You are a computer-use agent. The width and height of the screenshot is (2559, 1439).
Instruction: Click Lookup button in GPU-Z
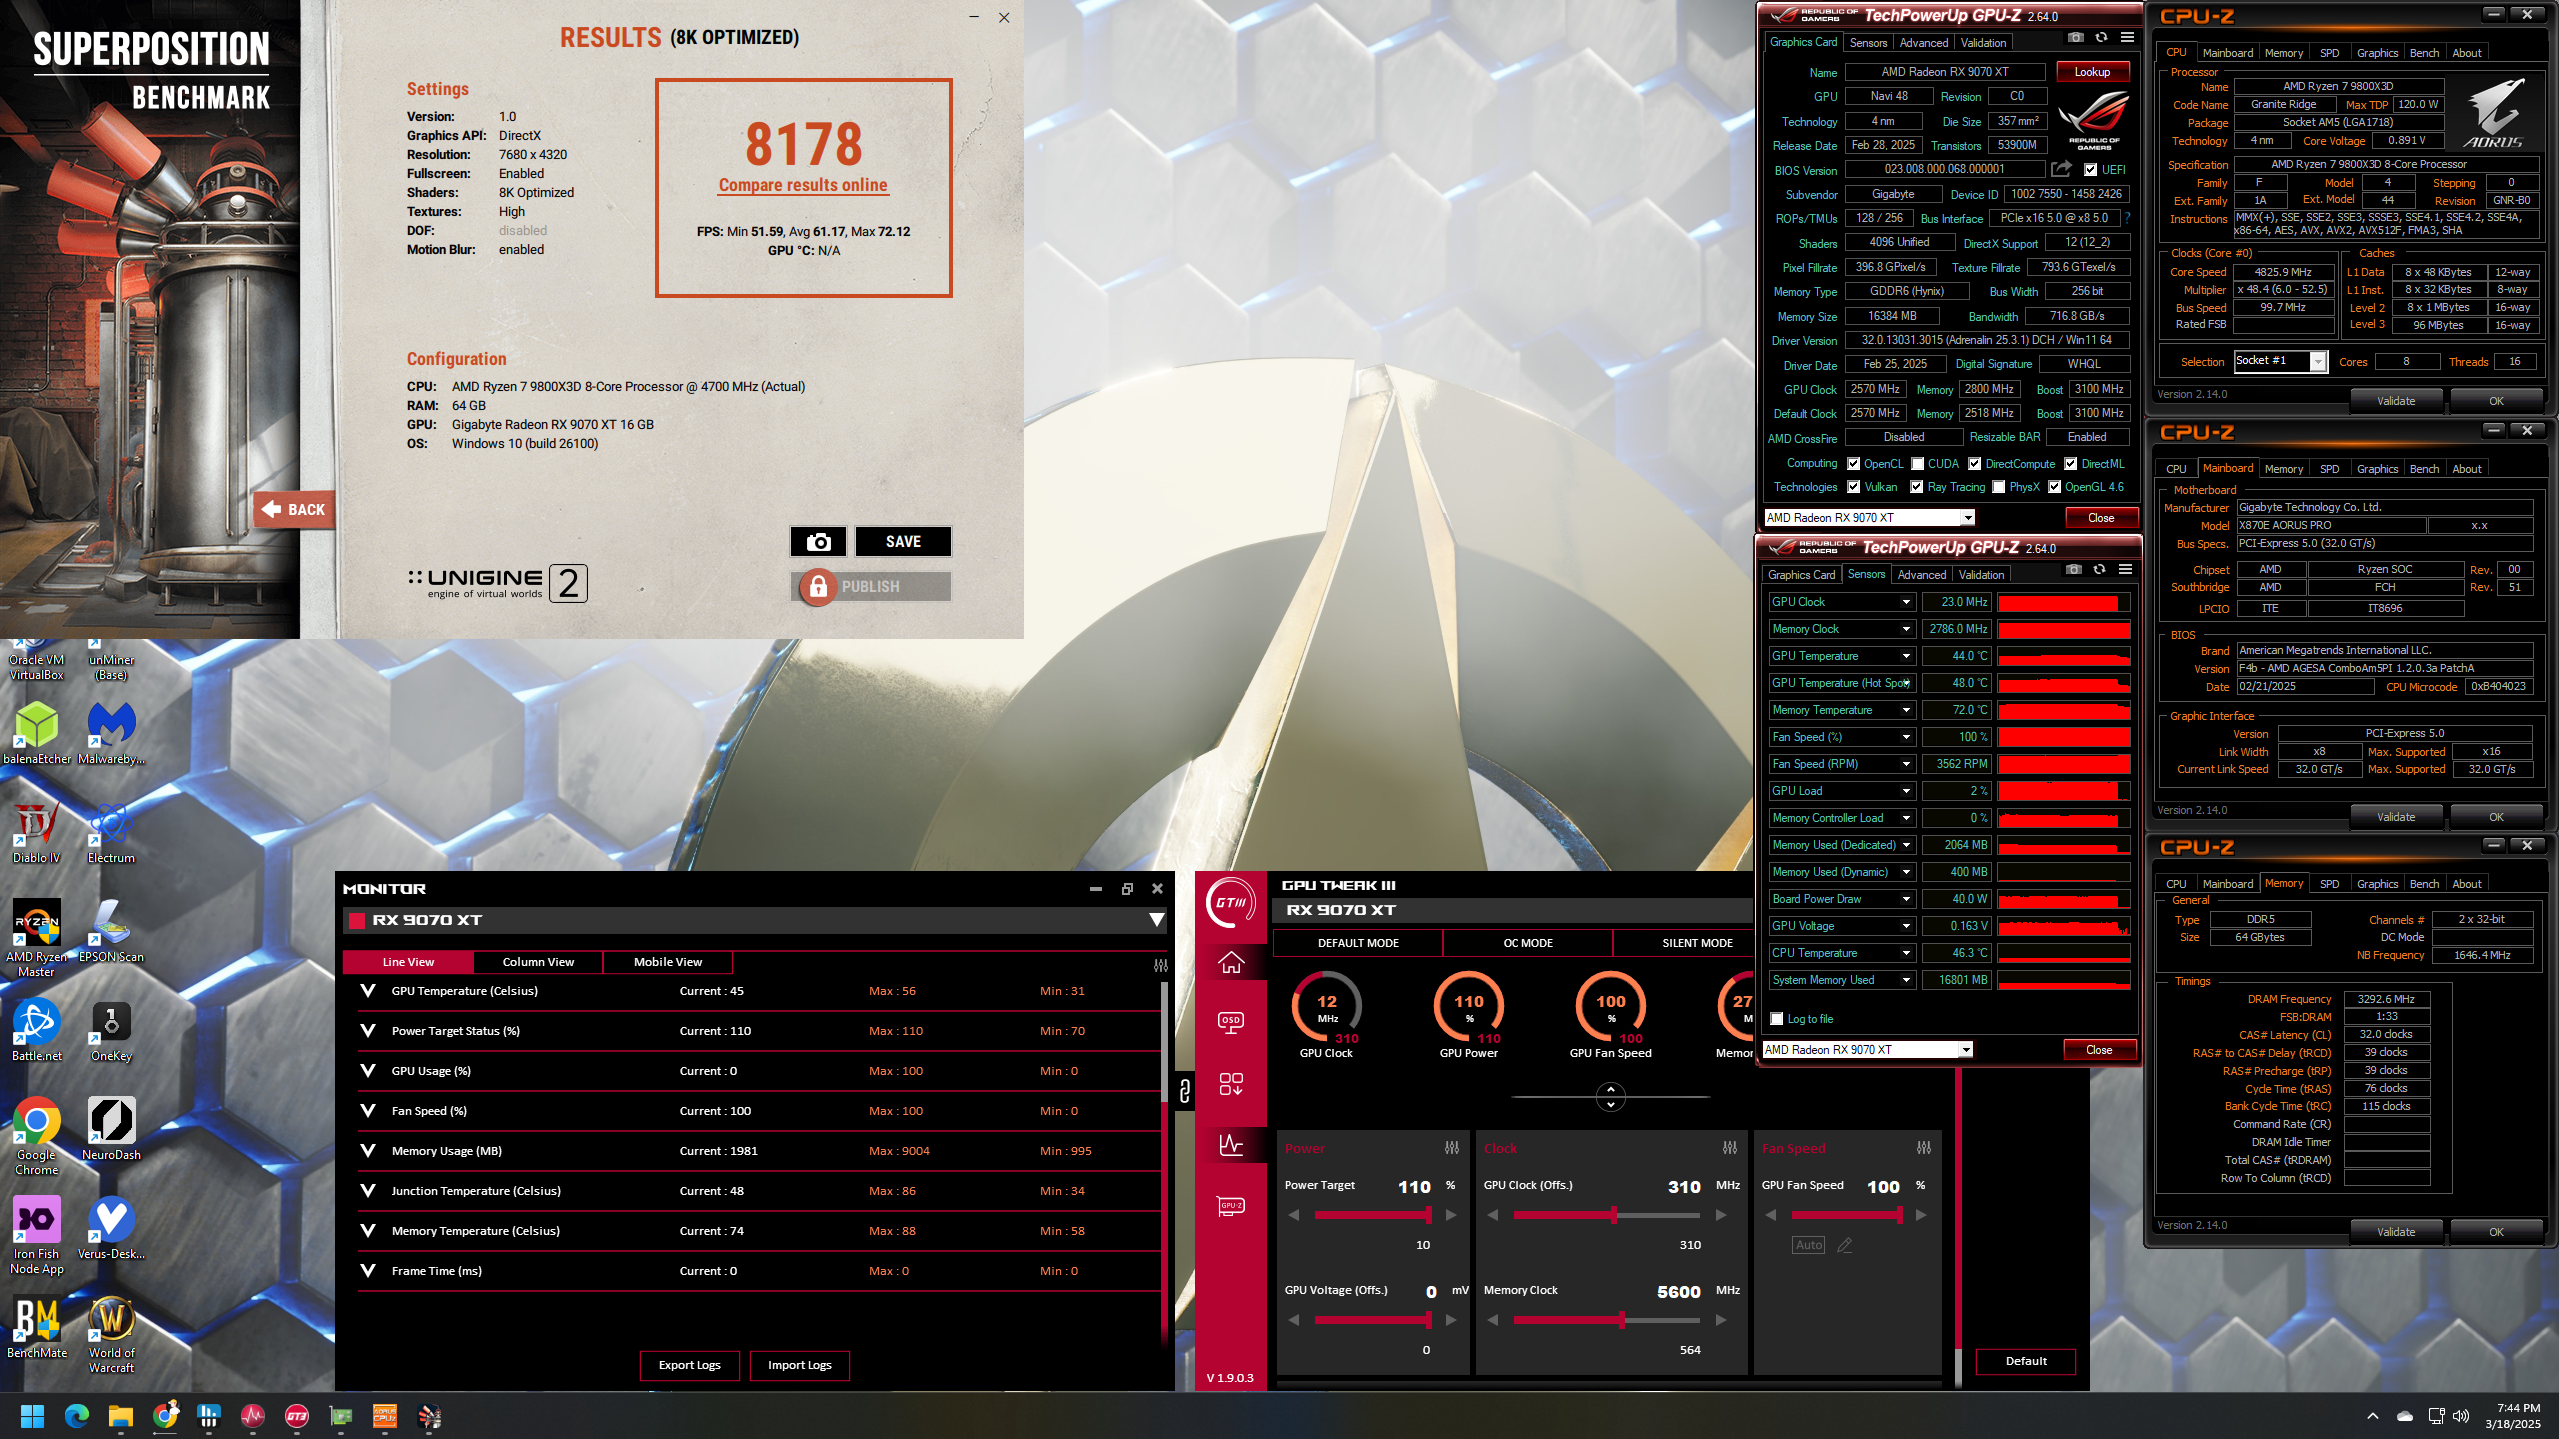tap(2092, 72)
